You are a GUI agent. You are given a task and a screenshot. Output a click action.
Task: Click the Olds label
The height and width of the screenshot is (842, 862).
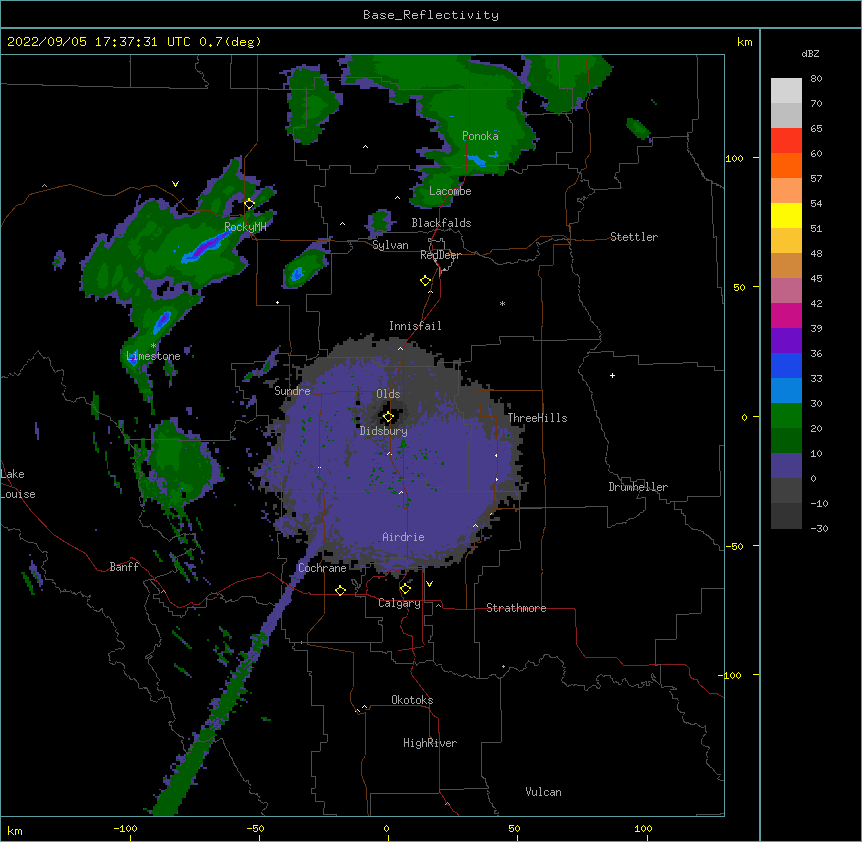(x=388, y=394)
